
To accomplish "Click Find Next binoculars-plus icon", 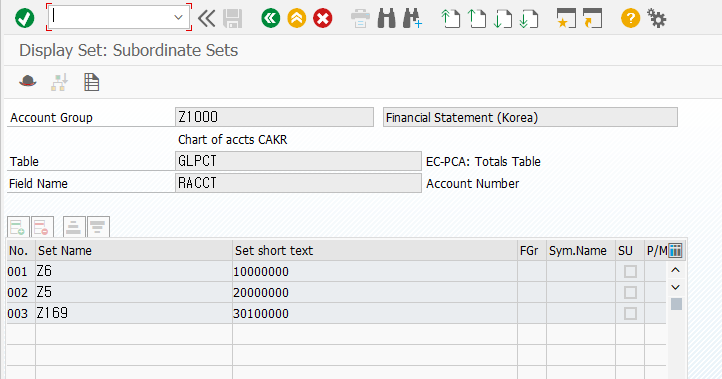I will click(412, 18).
